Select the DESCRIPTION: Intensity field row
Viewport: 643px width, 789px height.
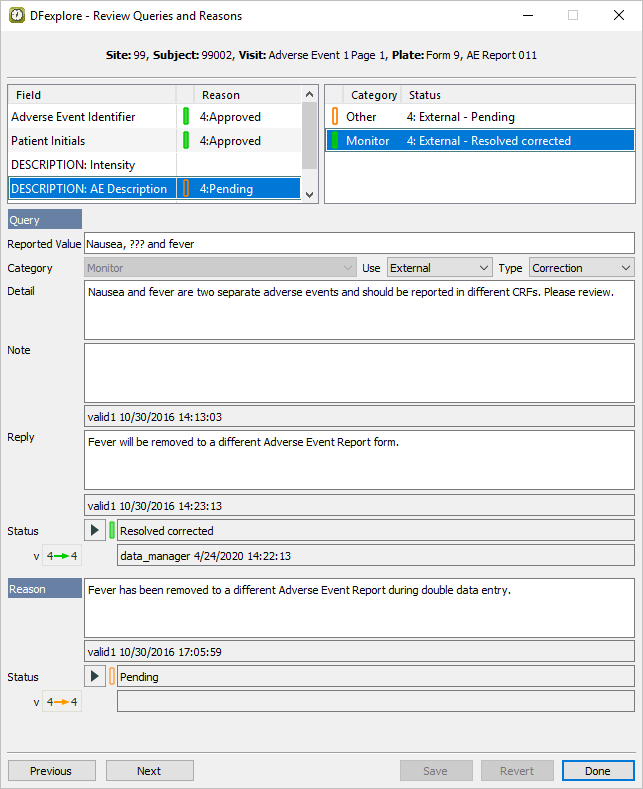click(x=92, y=165)
